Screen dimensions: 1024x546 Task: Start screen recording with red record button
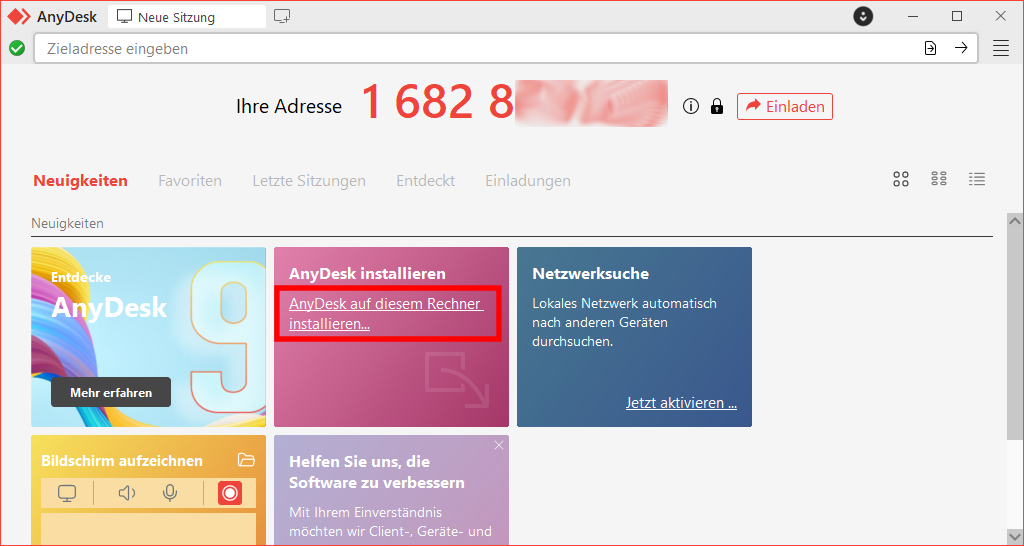pyautogui.click(x=229, y=493)
